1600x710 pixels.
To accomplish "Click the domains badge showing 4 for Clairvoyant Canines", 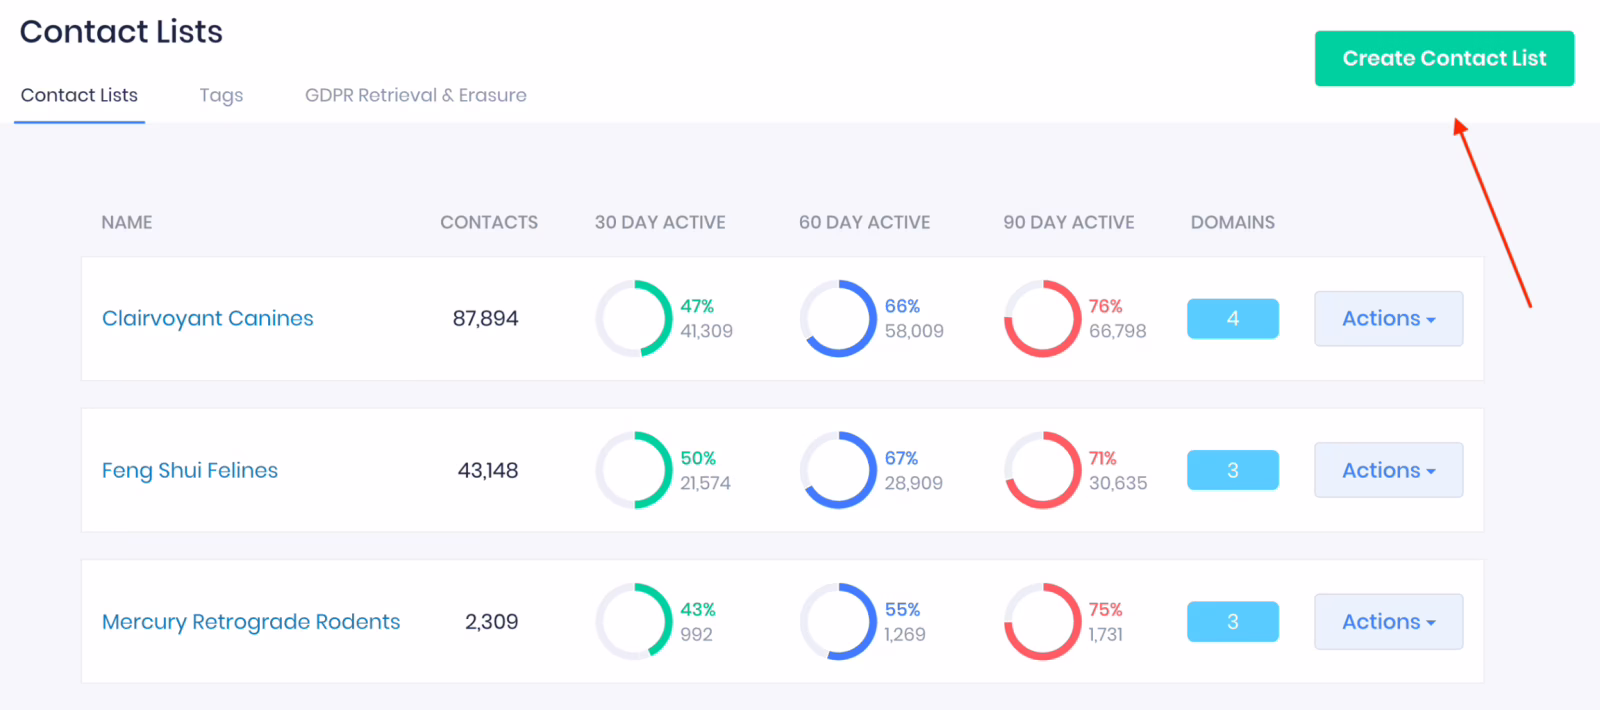I will (1232, 318).
